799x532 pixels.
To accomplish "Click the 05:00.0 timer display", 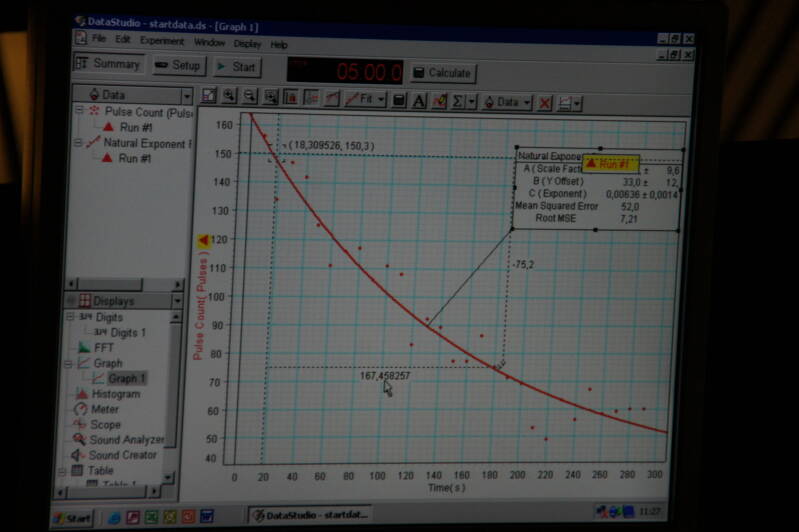I will [345, 71].
